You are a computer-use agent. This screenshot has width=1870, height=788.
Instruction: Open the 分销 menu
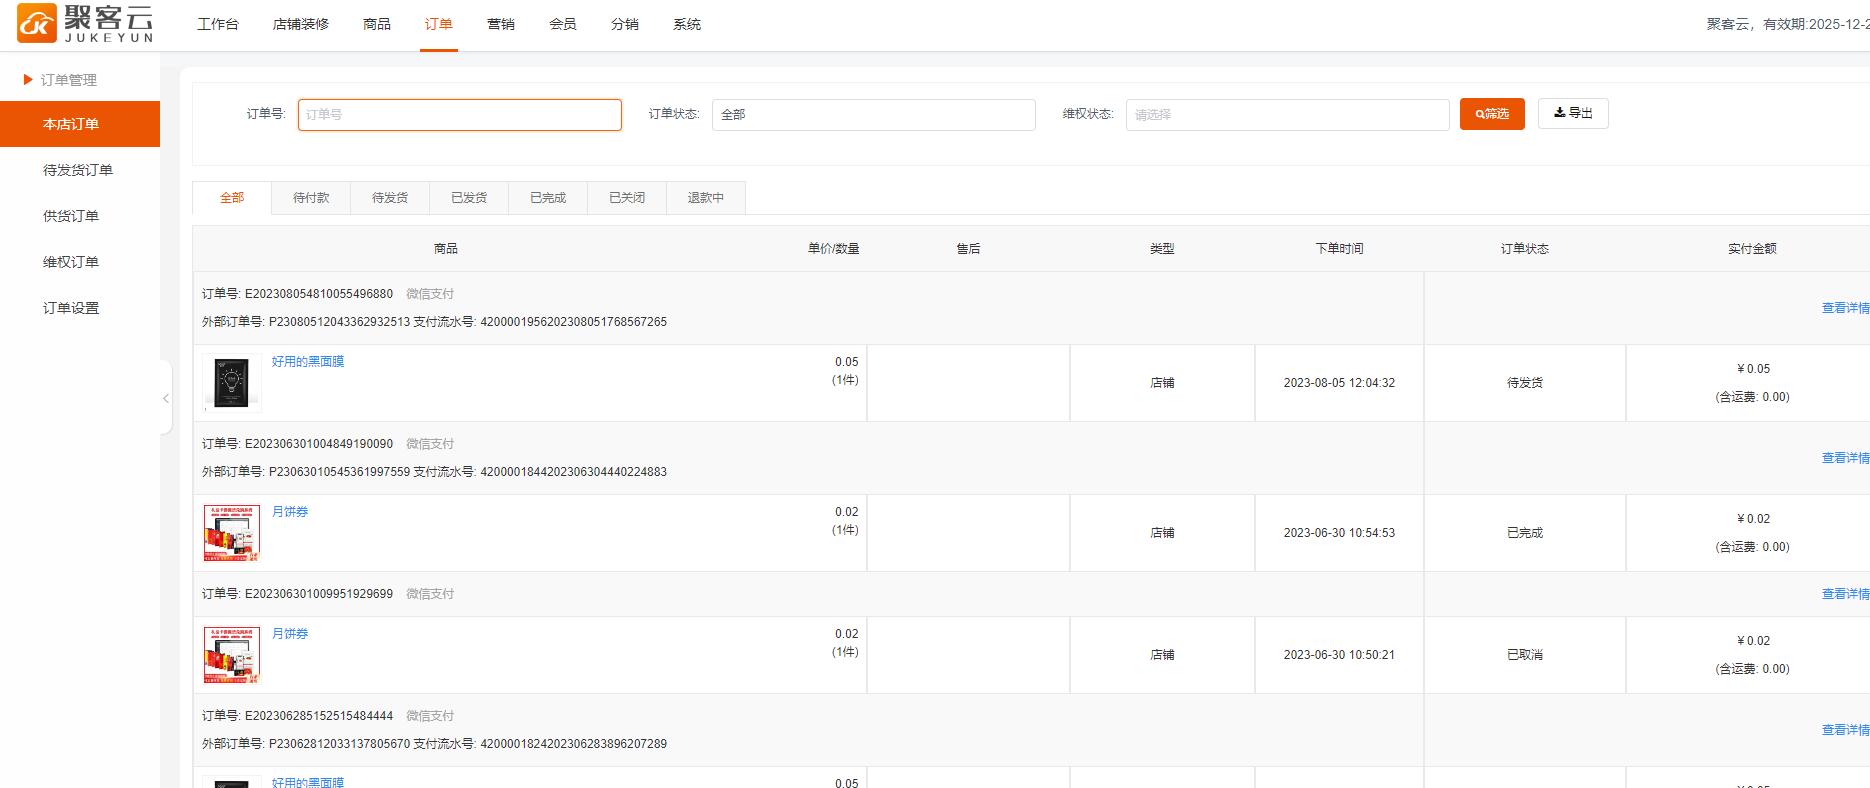pos(625,24)
